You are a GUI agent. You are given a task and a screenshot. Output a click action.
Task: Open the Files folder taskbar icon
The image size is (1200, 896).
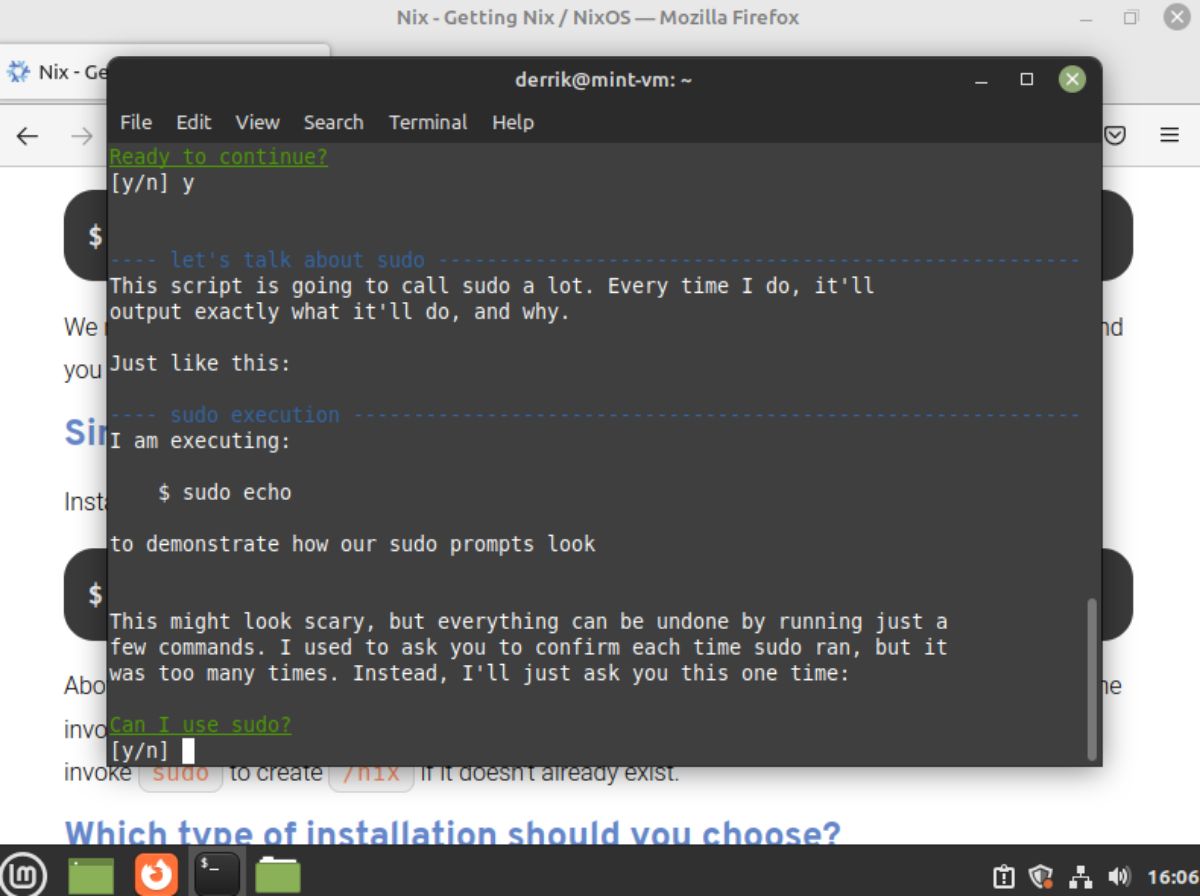(x=278, y=876)
